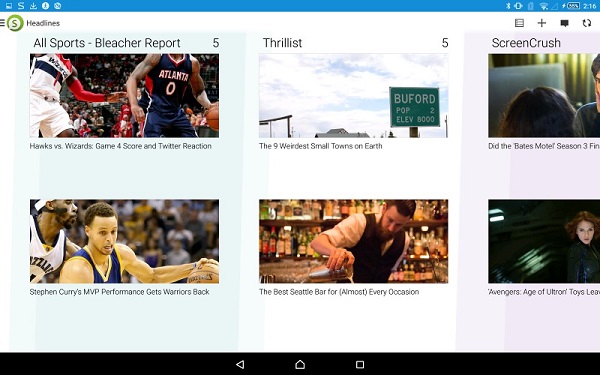Open the ScreenCrush feed heading

click(526, 43)
